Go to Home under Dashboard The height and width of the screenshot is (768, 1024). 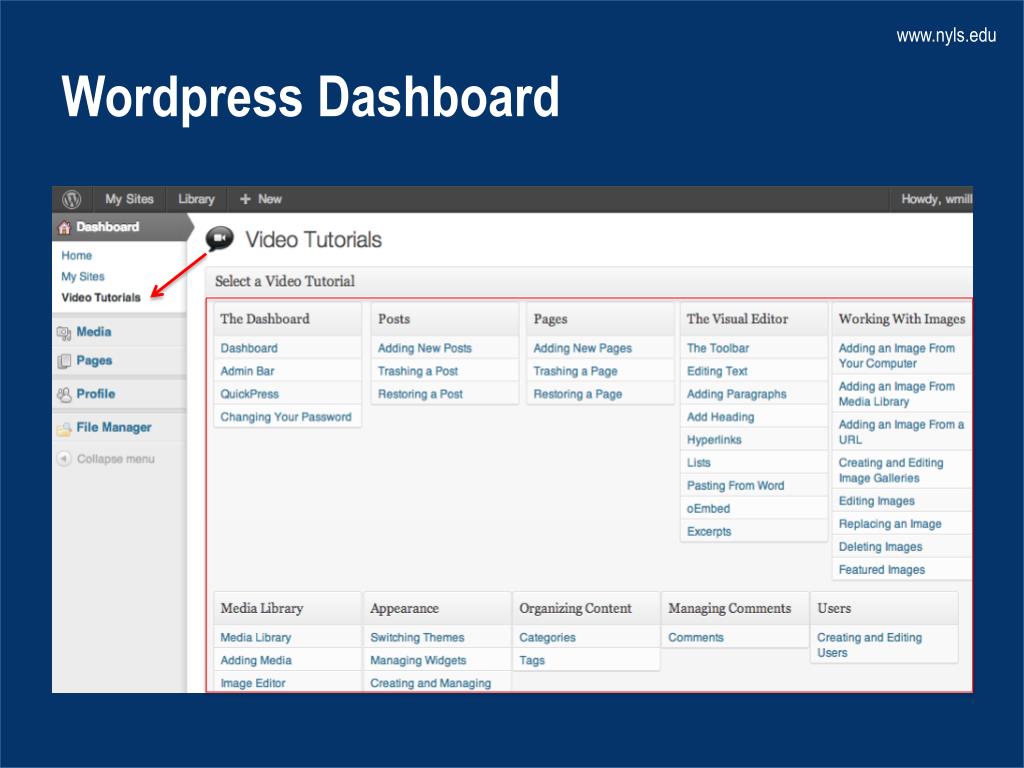pos(76,255)
